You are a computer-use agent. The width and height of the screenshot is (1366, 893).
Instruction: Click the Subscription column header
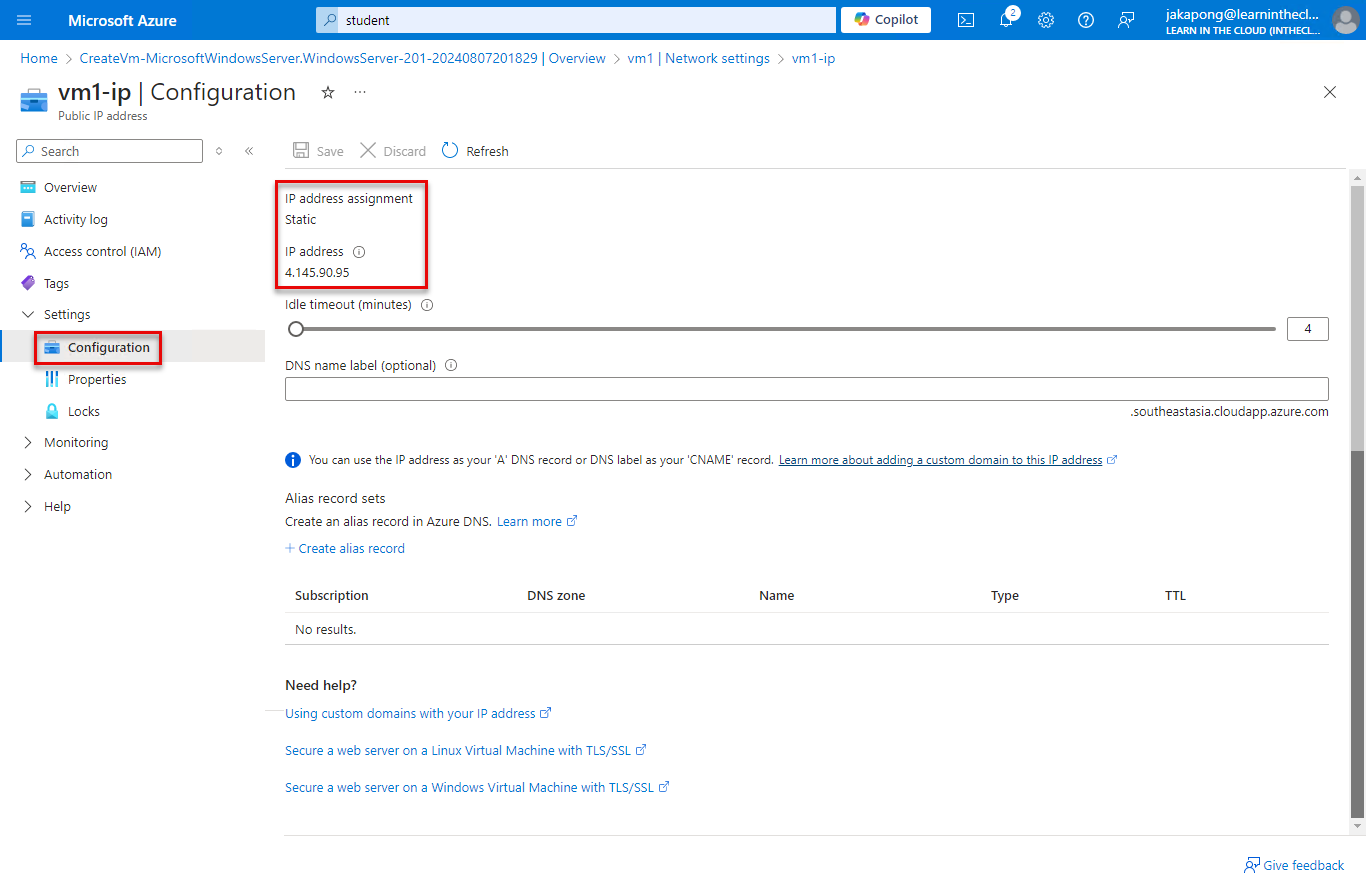coord(332,596)
